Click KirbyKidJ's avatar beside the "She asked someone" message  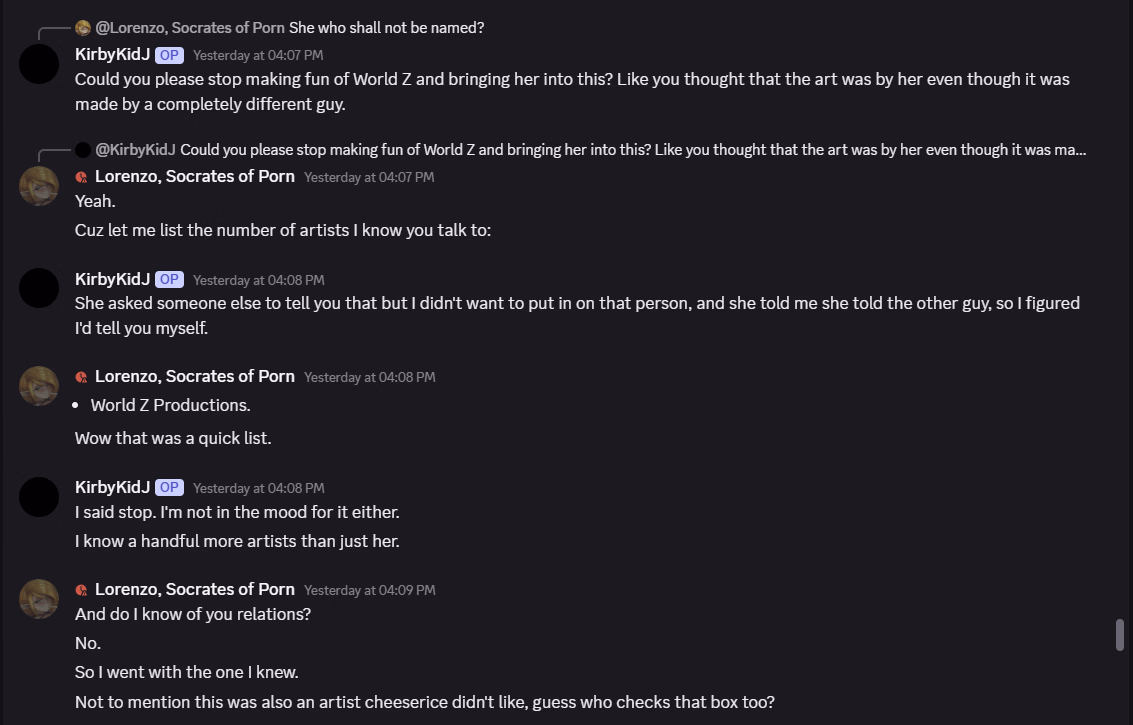(x=39, y=288)
